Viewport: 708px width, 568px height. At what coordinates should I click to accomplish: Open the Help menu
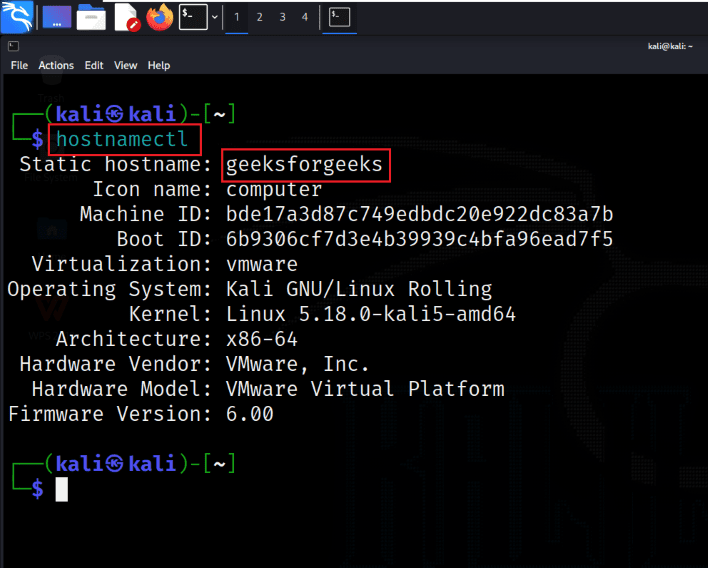159,65
